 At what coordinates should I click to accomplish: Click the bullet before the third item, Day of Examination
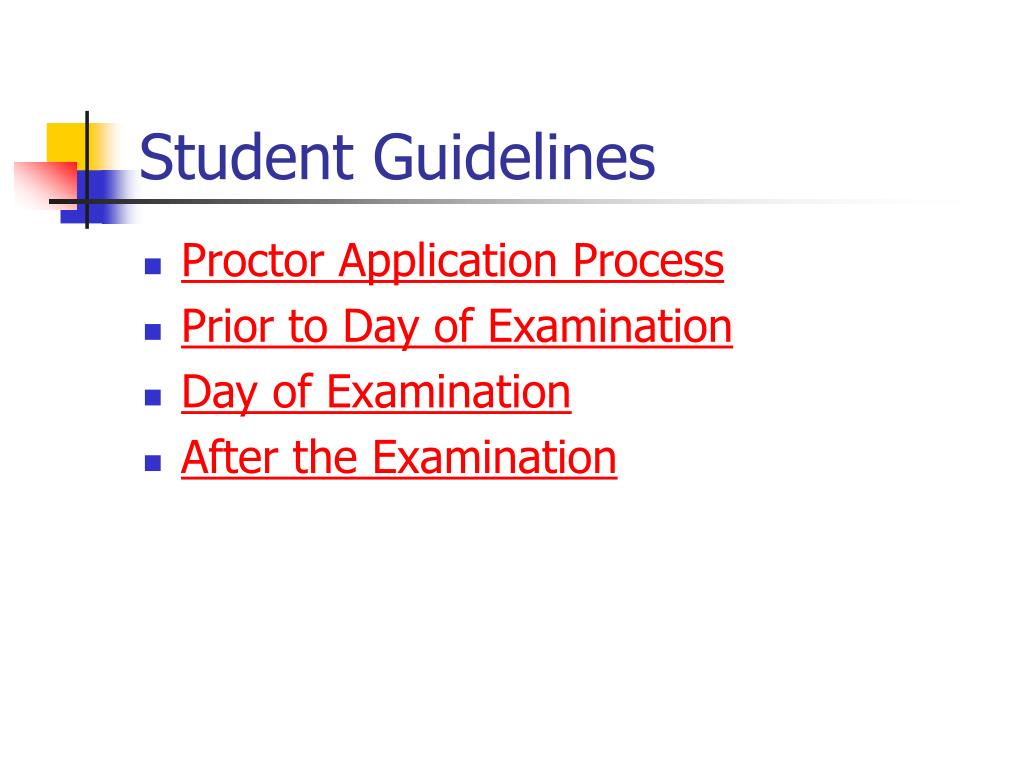[x=153, y=398]
